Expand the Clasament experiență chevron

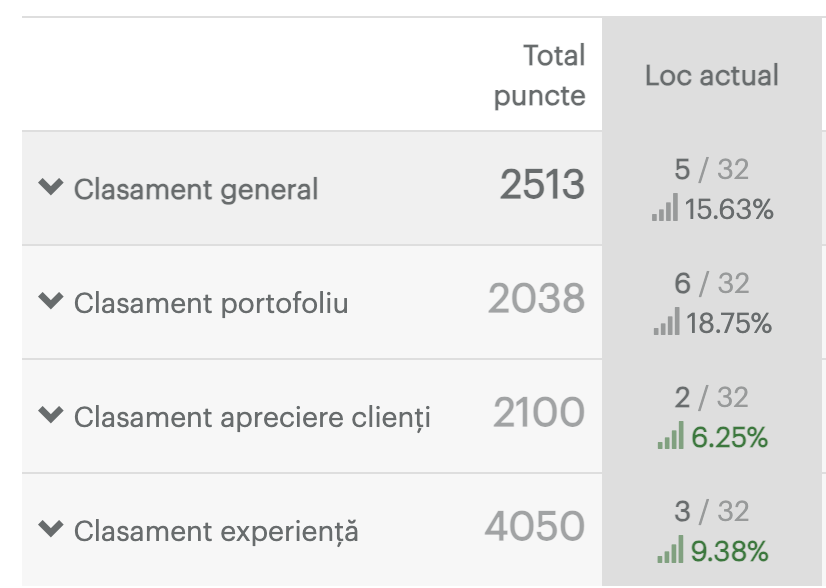click(51, 528)
